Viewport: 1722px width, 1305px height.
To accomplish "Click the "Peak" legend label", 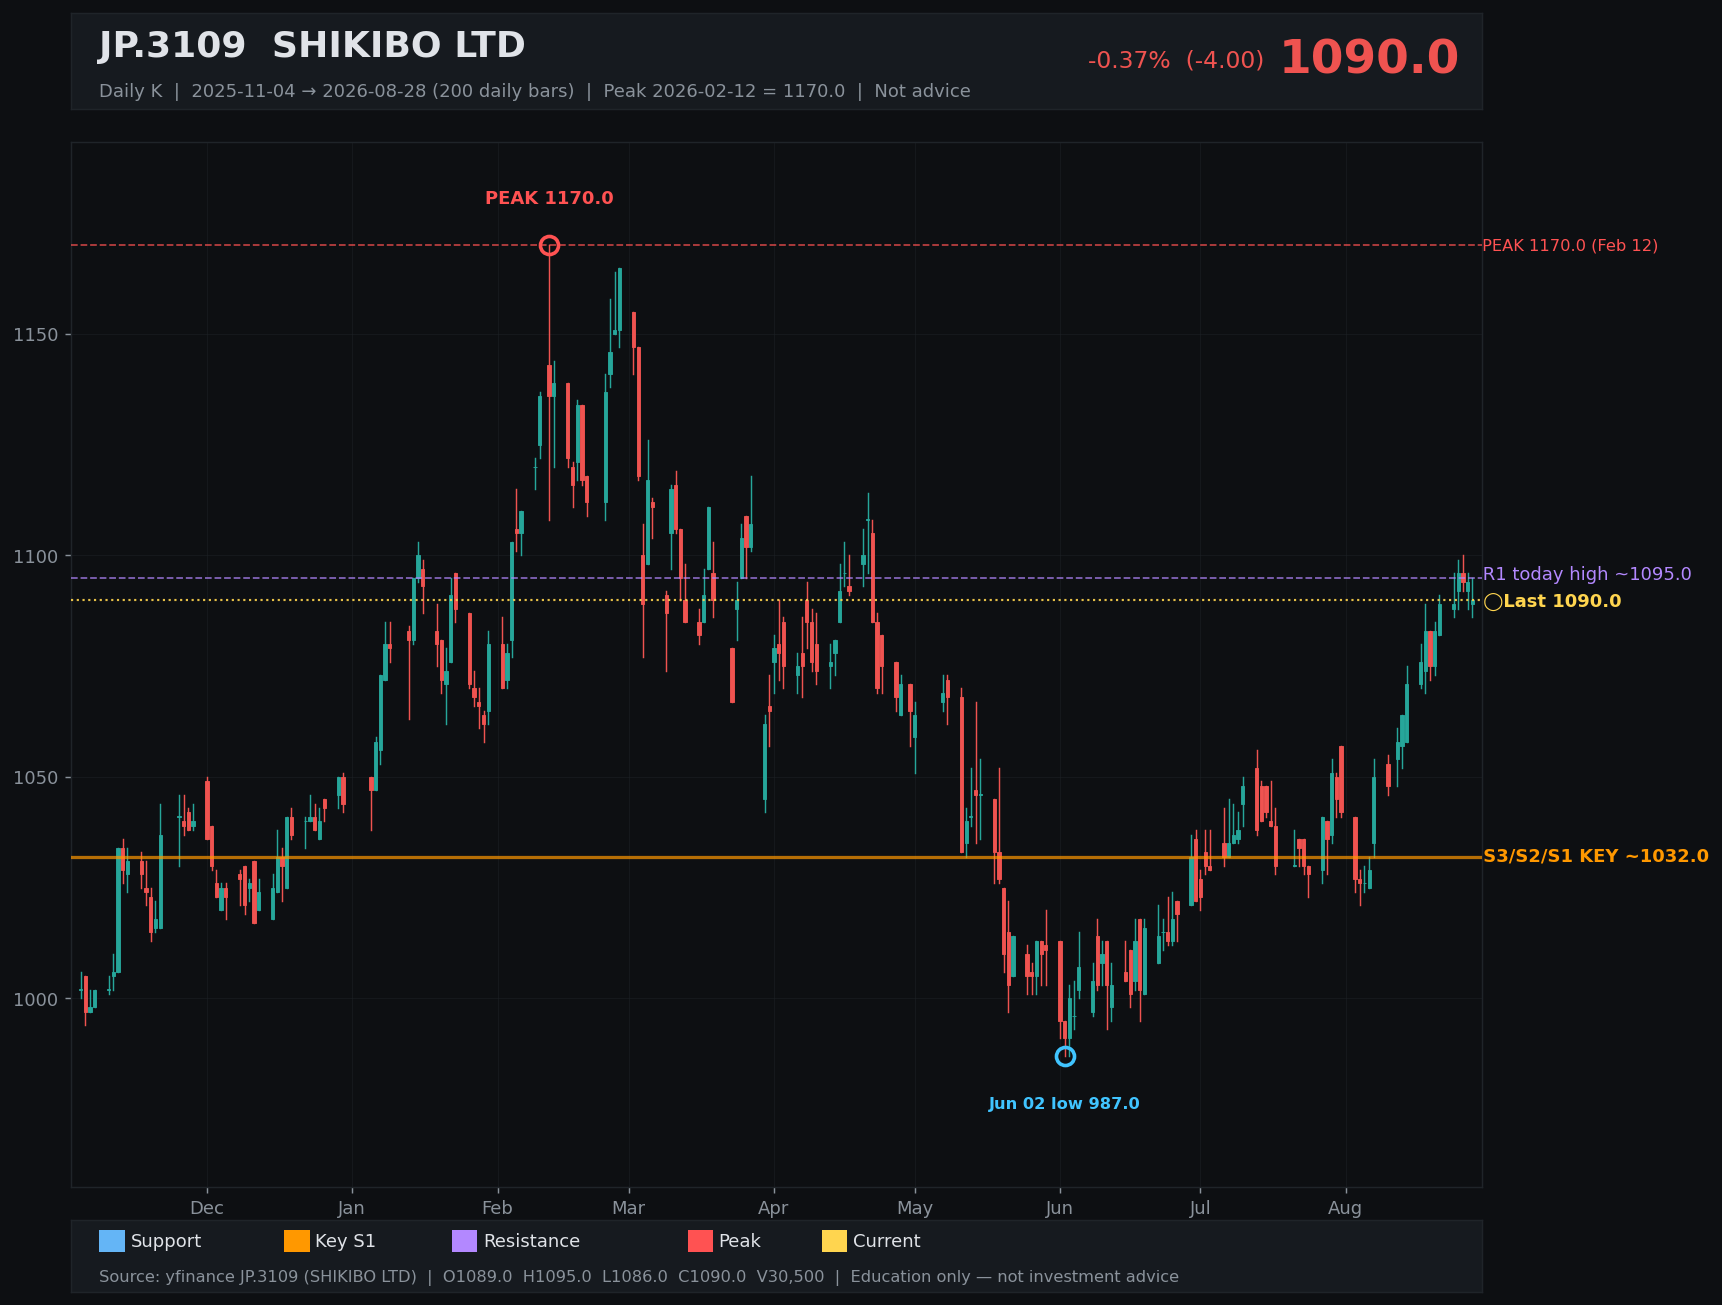I will pos(740,1241).
